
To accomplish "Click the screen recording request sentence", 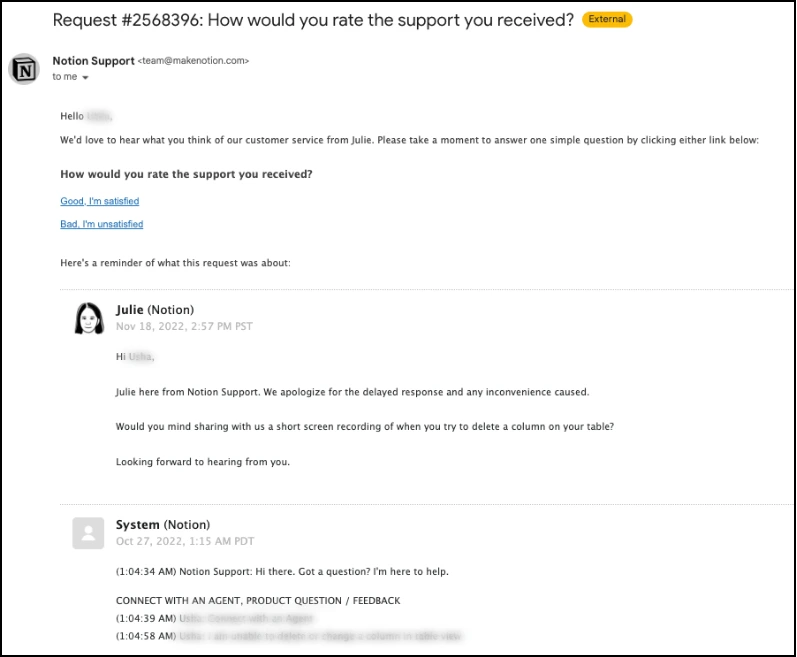I will pos(365,427).
